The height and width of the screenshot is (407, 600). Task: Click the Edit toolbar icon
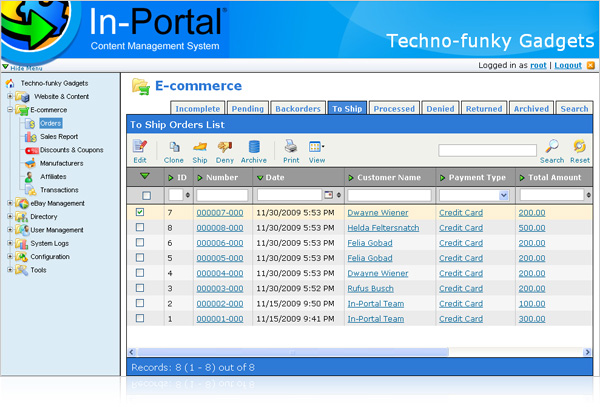click(x=140, y=146)
